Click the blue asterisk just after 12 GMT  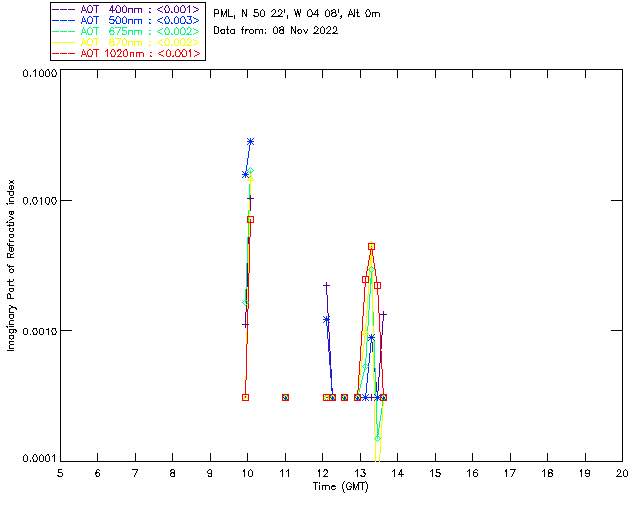click(x=326, y=319)
